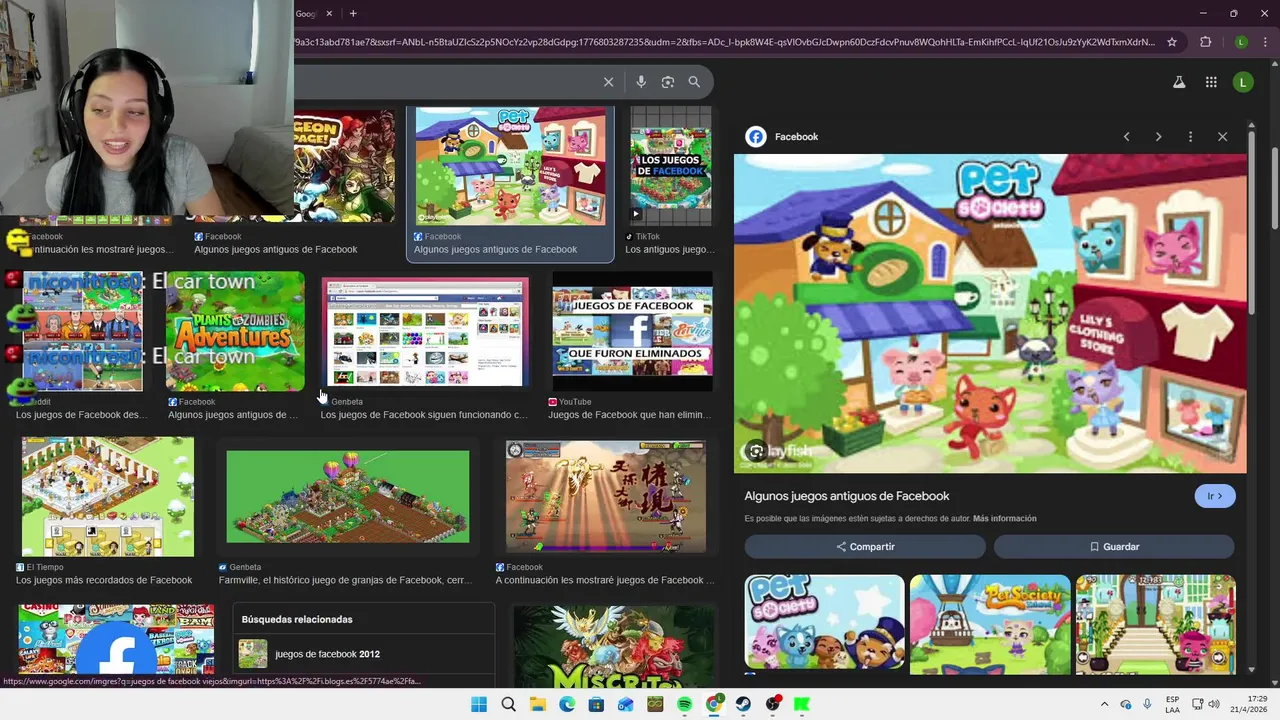The width and height of the screenshot is (1280, 720).
Task: Open Google Lens image search
Action: tap(668, 82)
